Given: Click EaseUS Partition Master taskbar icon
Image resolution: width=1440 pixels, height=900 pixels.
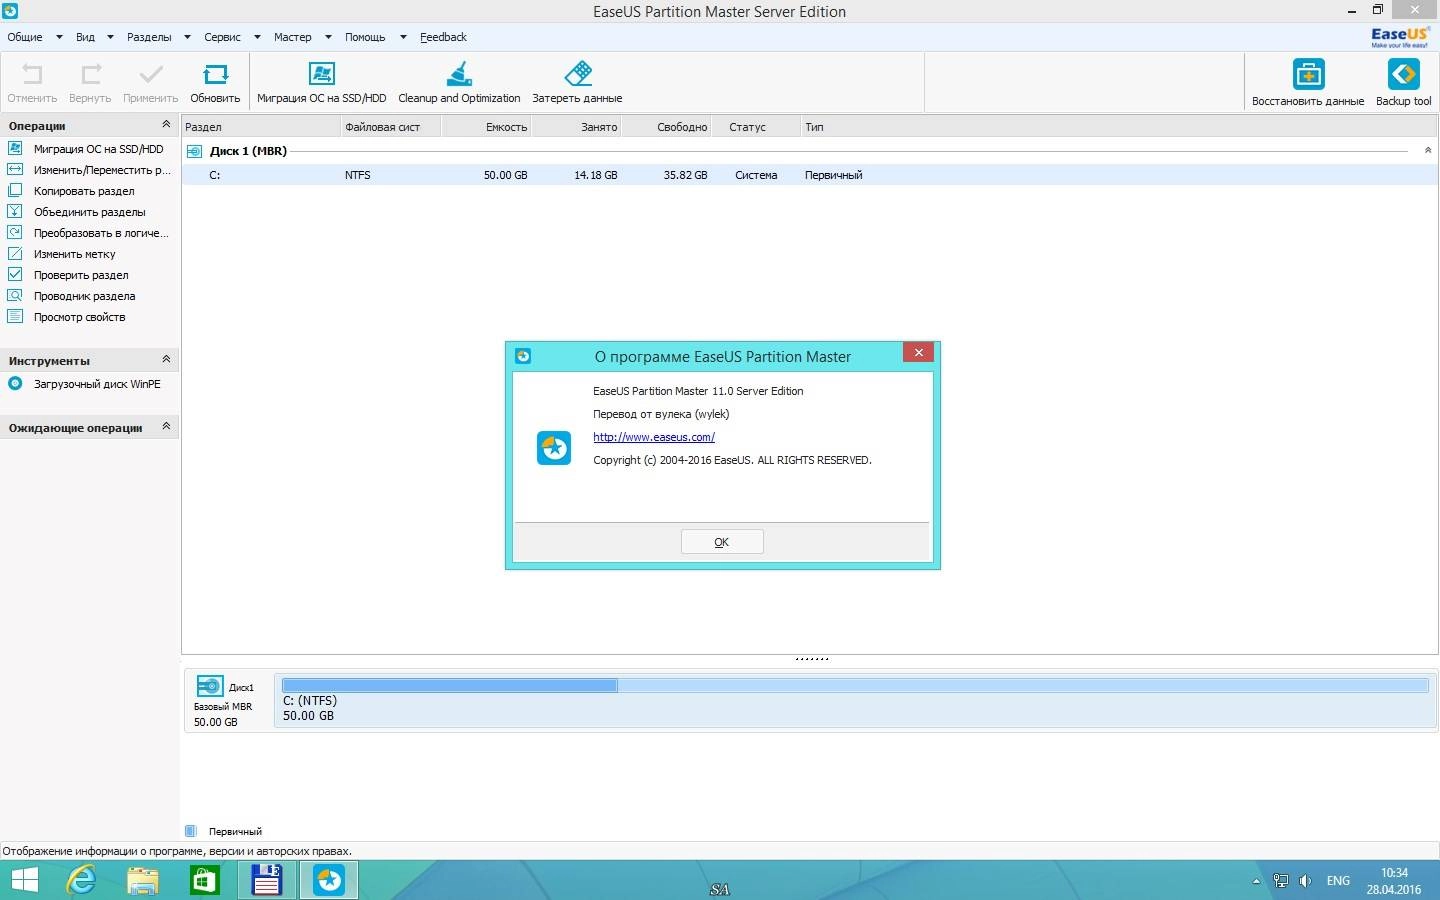Looking at the screenshot, I should [328, 880].
